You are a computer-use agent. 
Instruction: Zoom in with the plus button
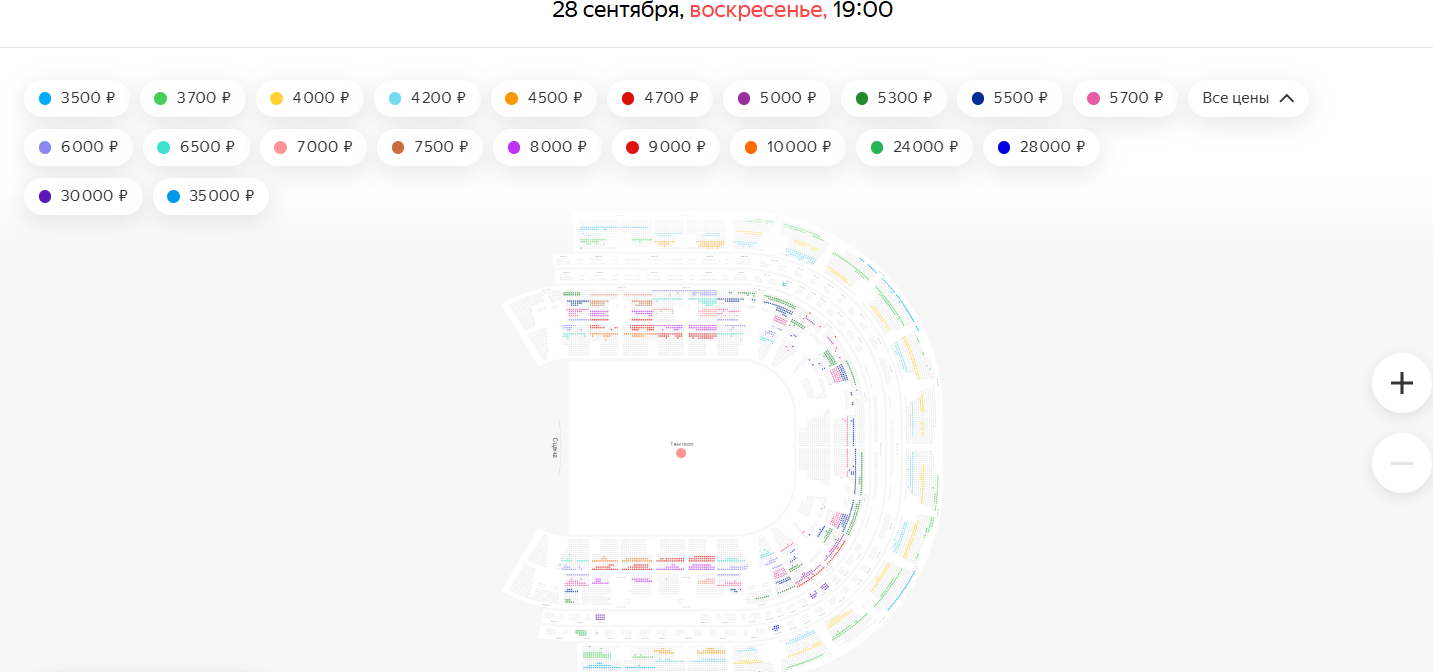coord(1402,383)
